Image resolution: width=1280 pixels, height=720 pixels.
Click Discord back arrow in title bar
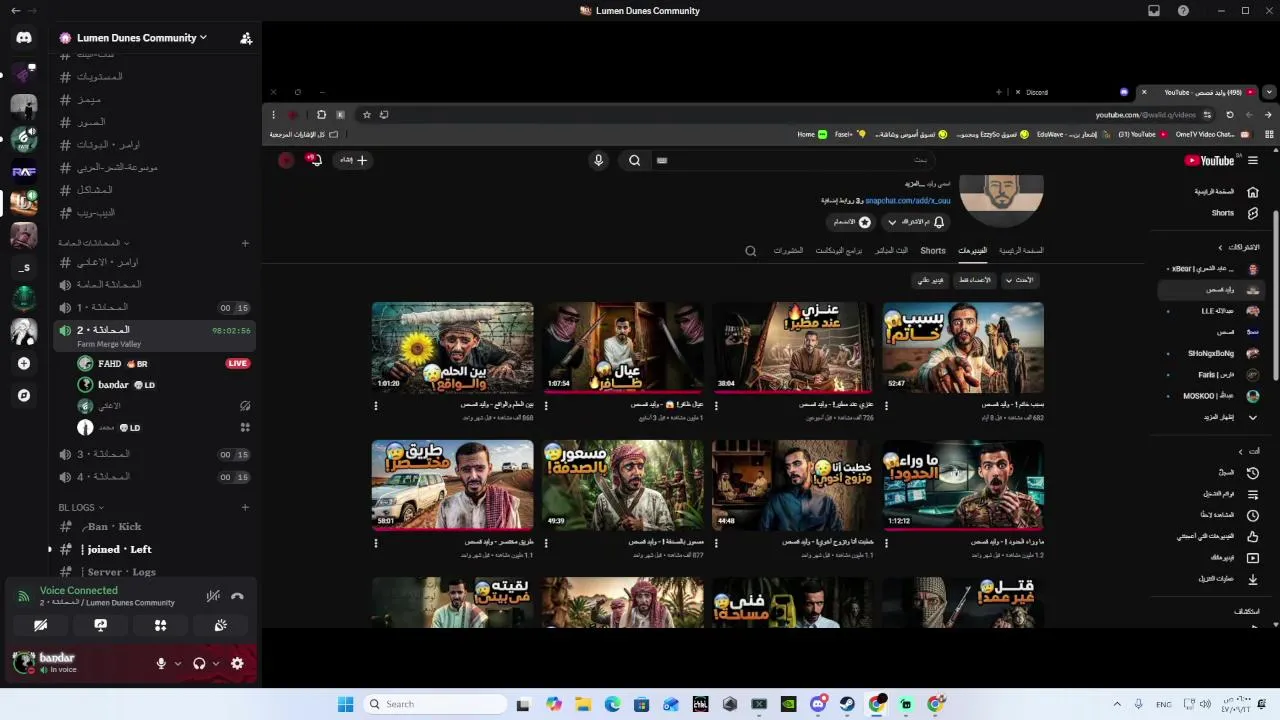pos(15,11)
